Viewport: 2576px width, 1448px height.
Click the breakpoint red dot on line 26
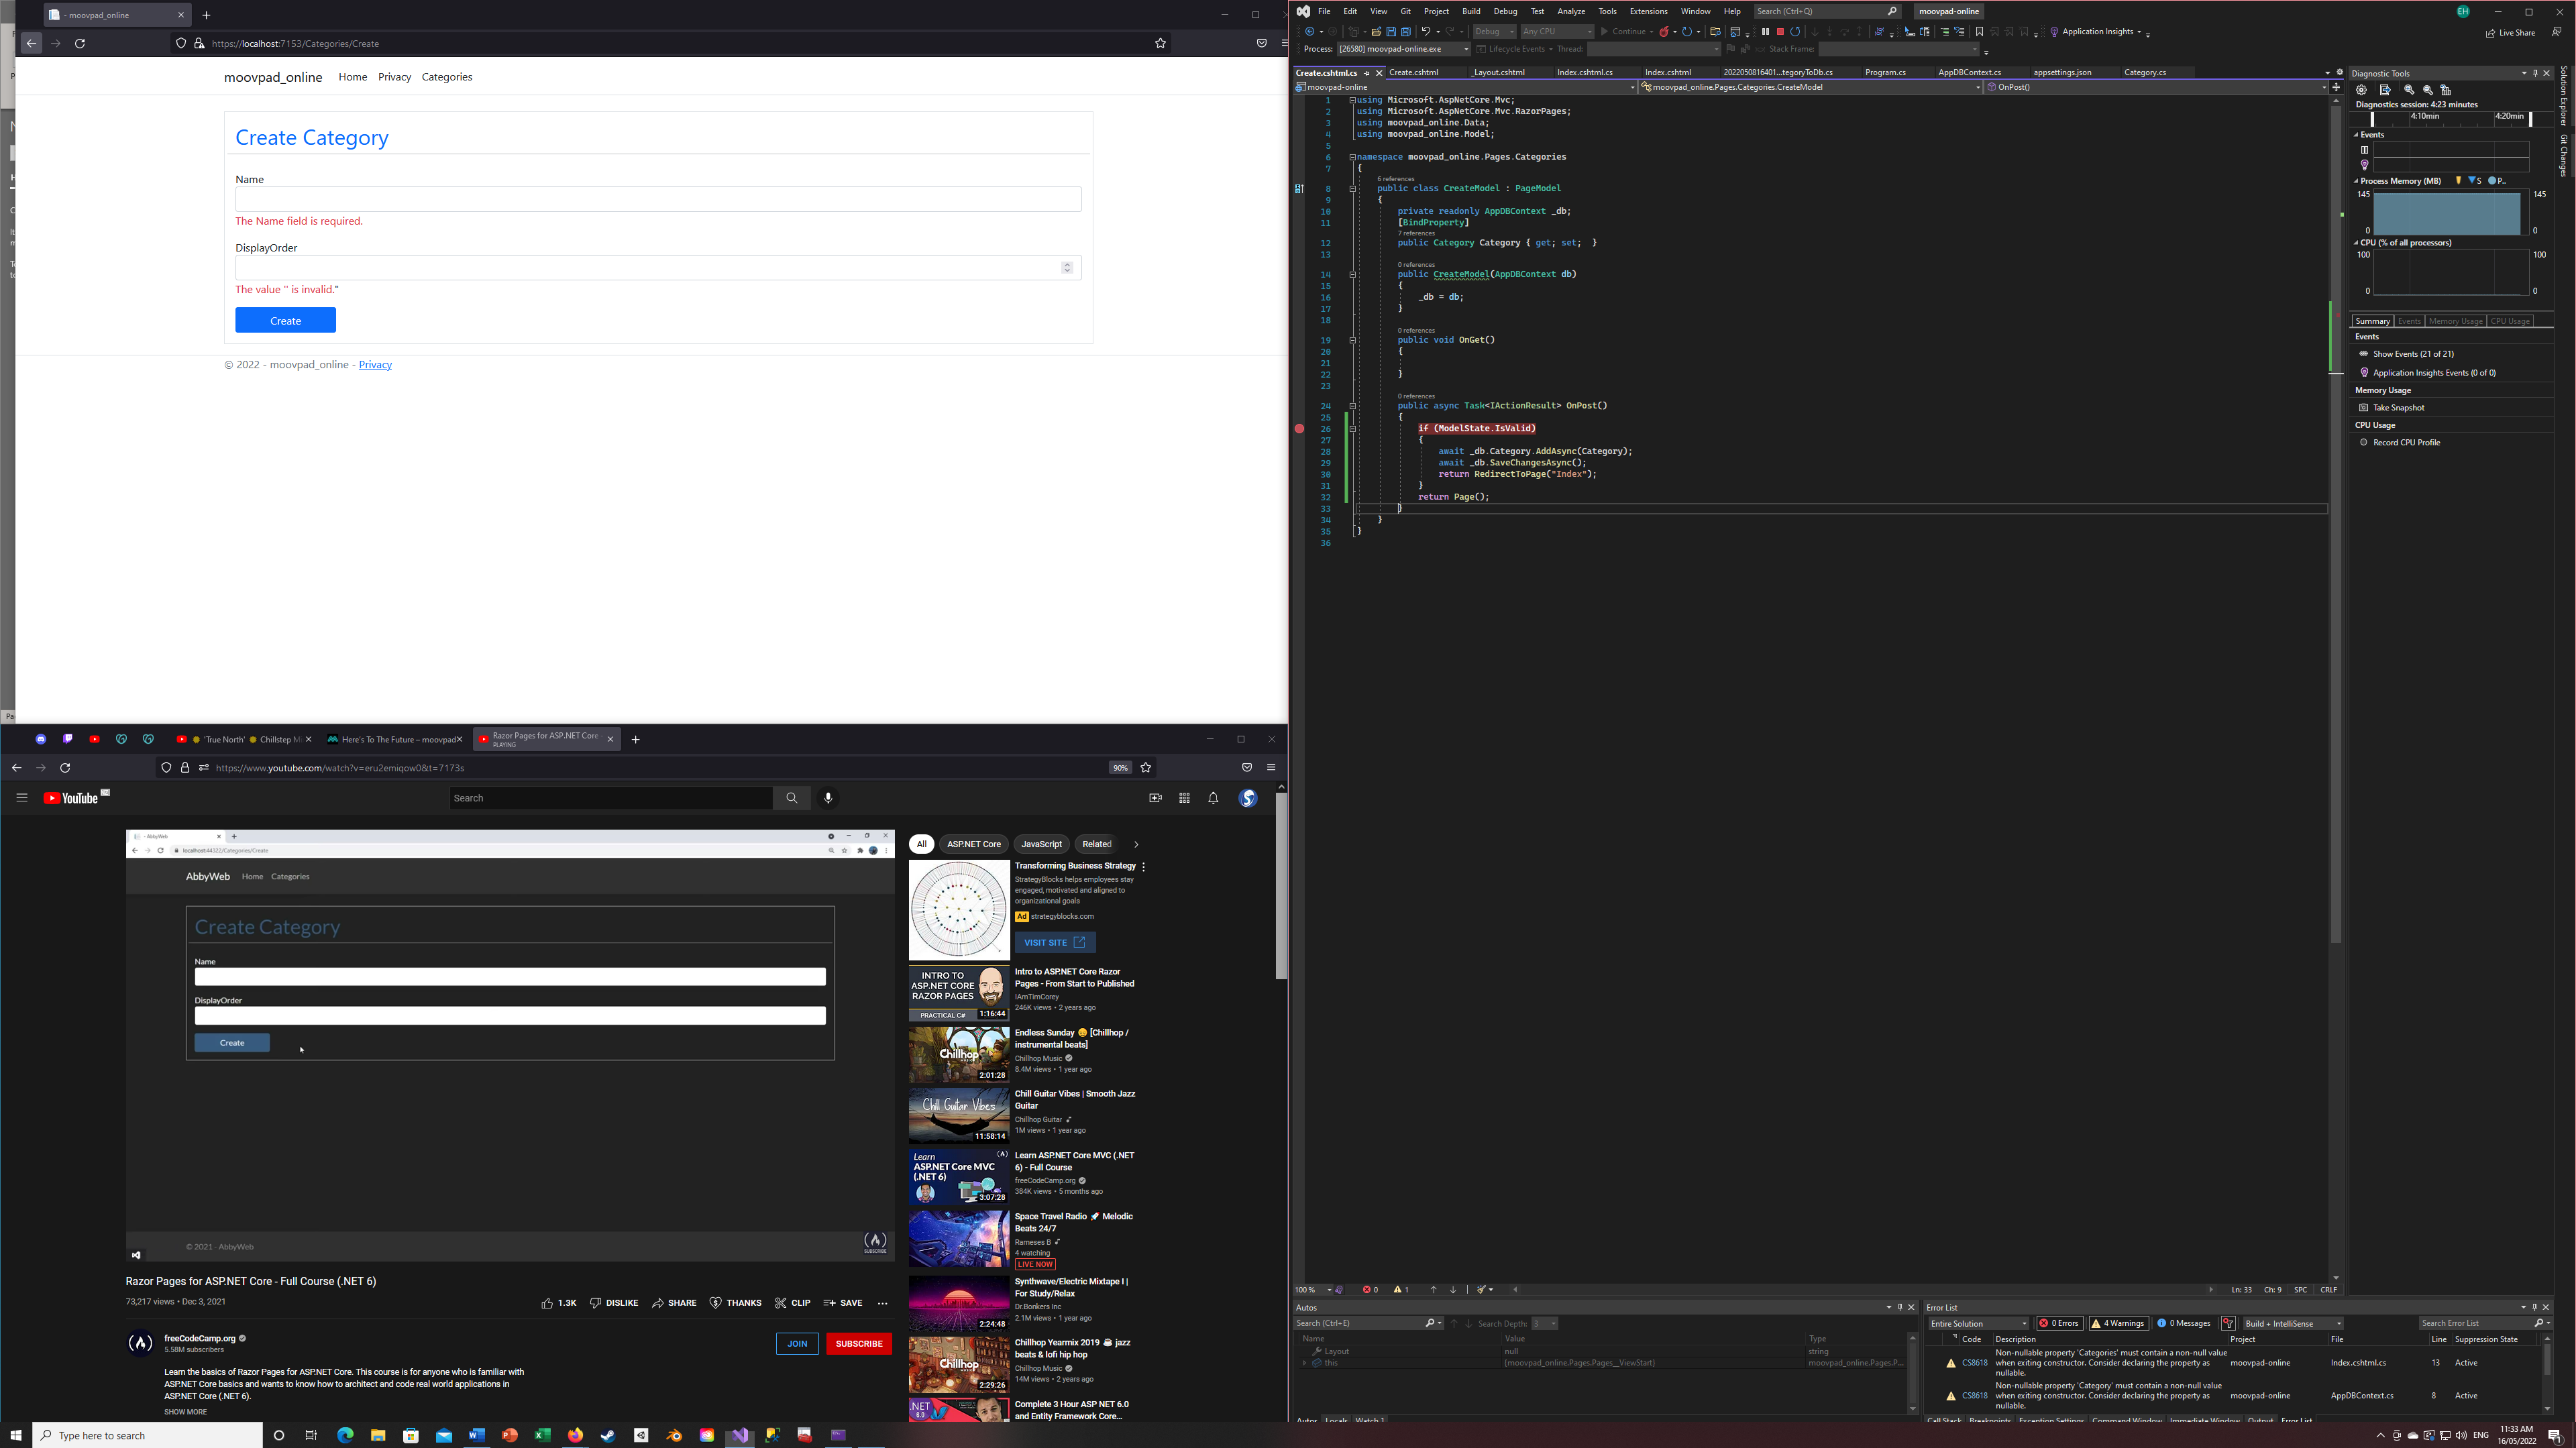[x=1299, y=428]
